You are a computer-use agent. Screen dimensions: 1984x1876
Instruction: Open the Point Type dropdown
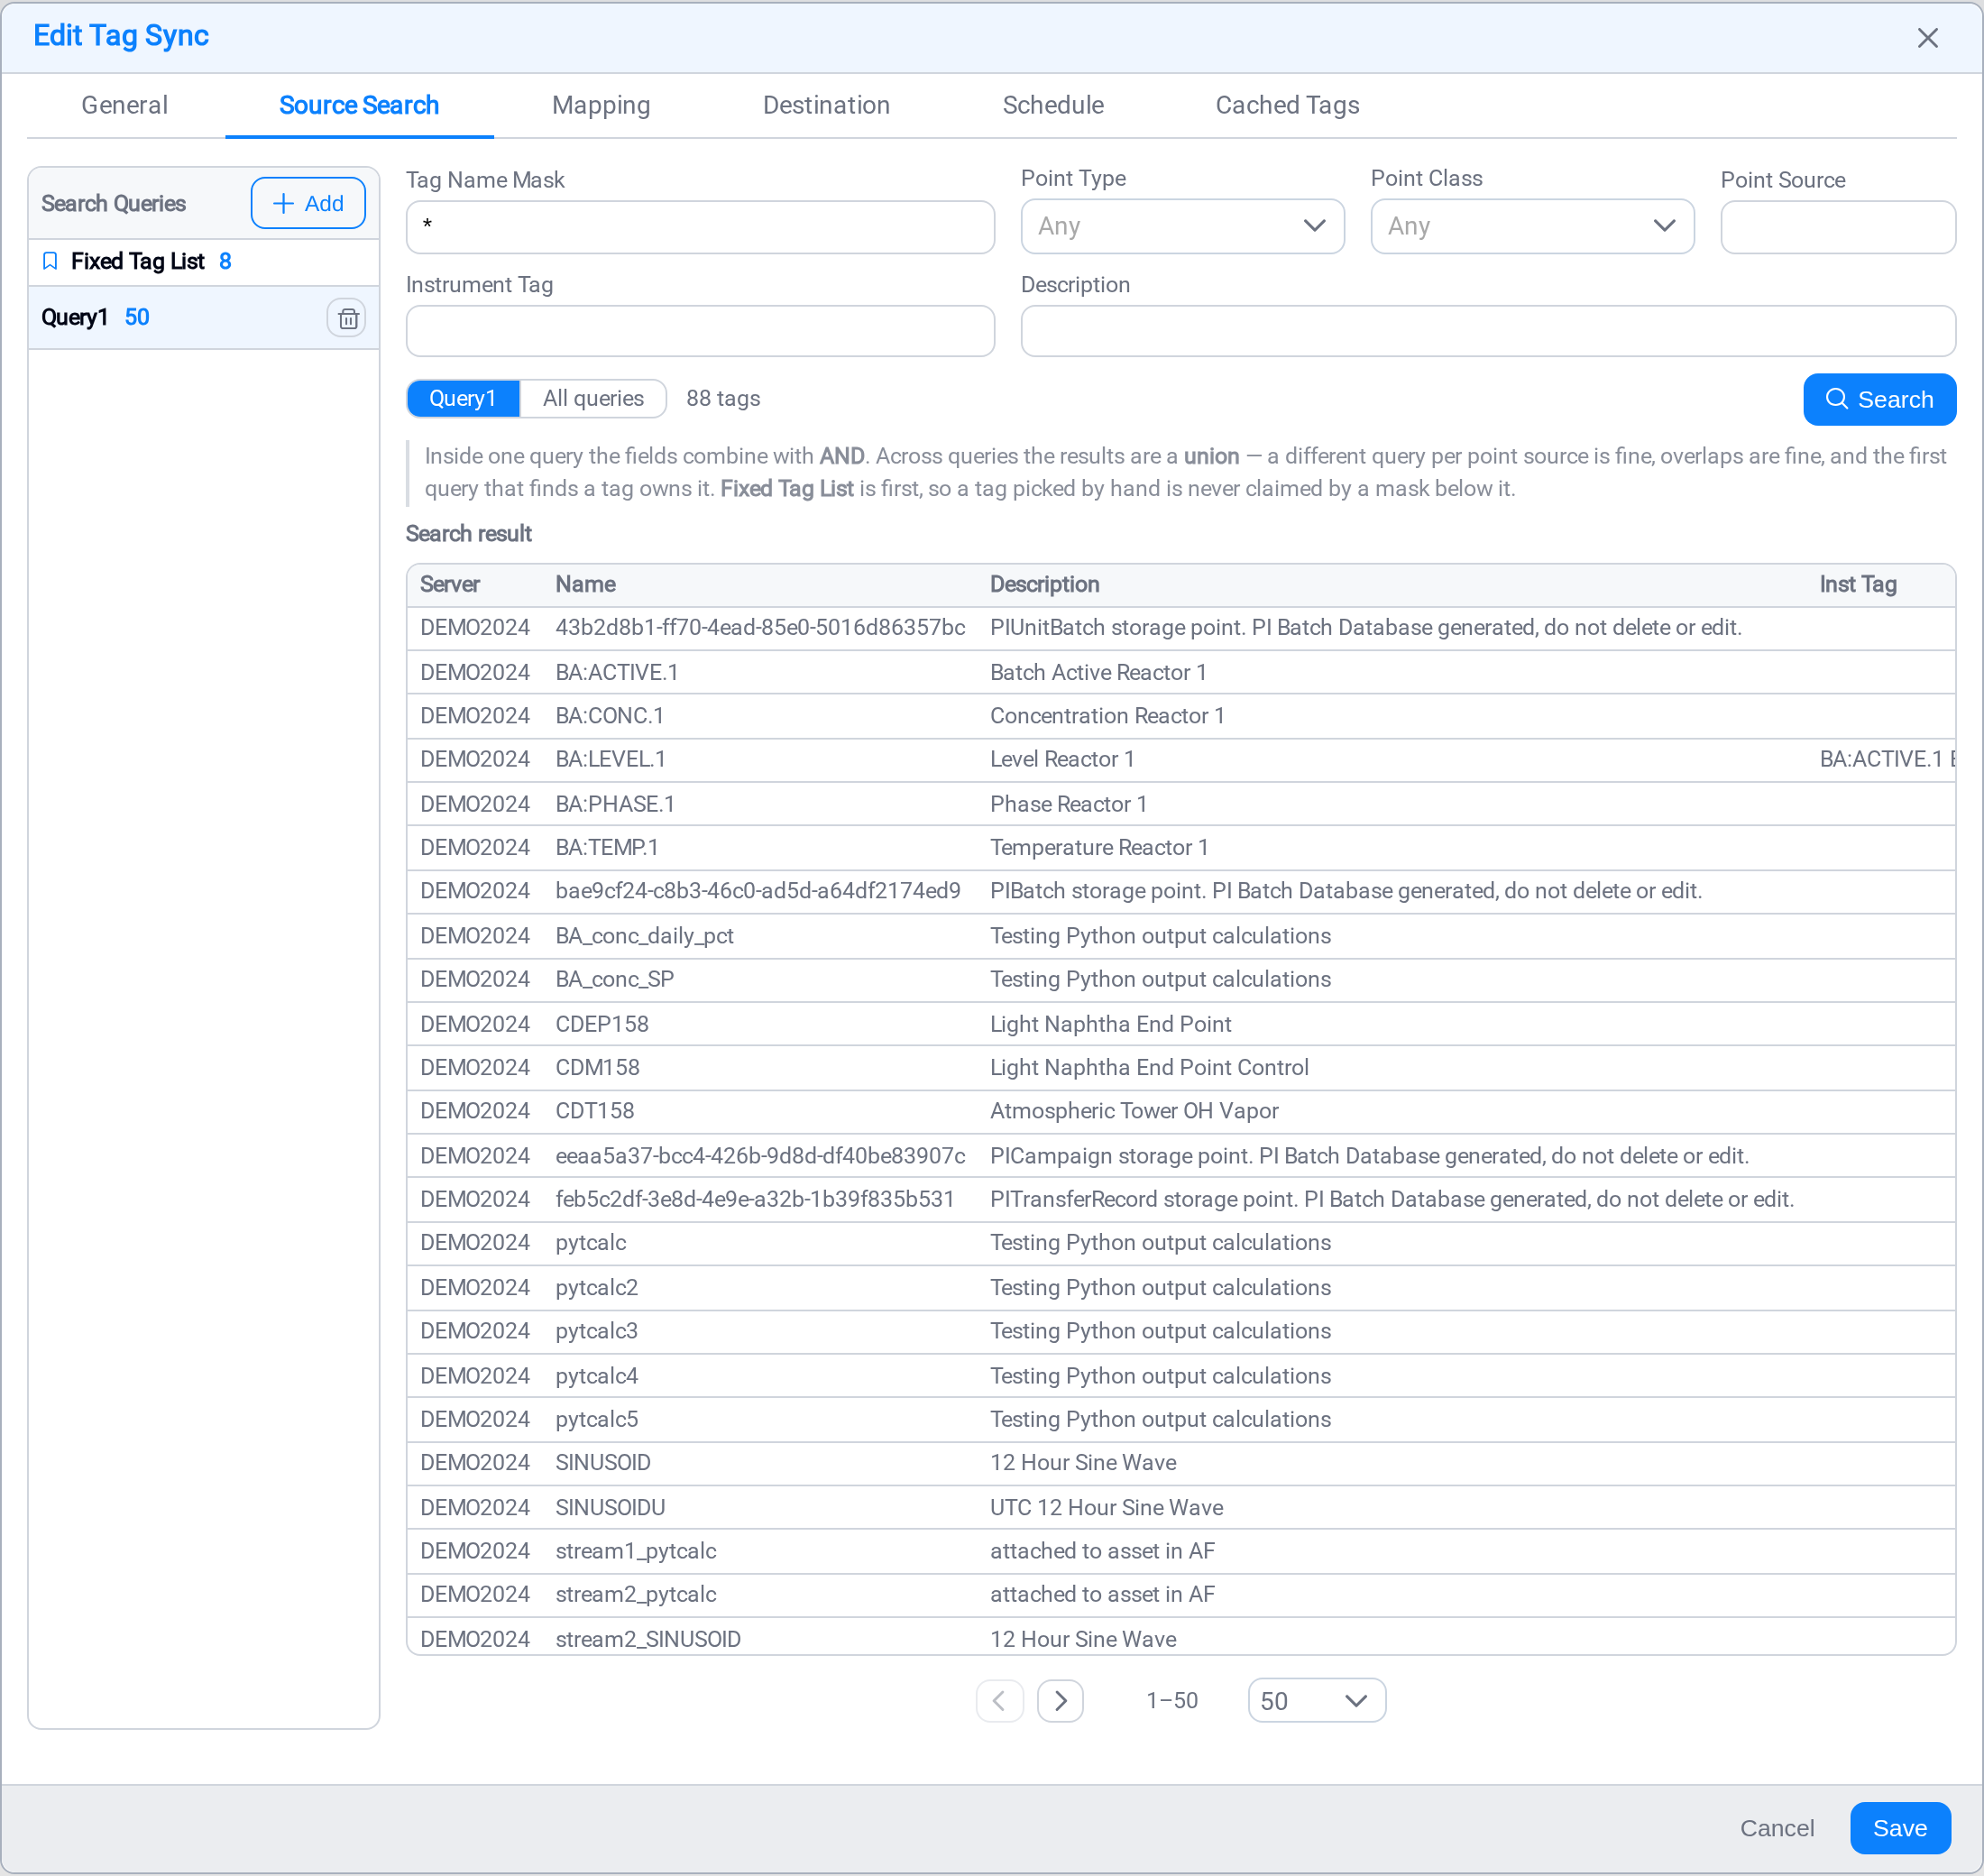[1182, 226]
